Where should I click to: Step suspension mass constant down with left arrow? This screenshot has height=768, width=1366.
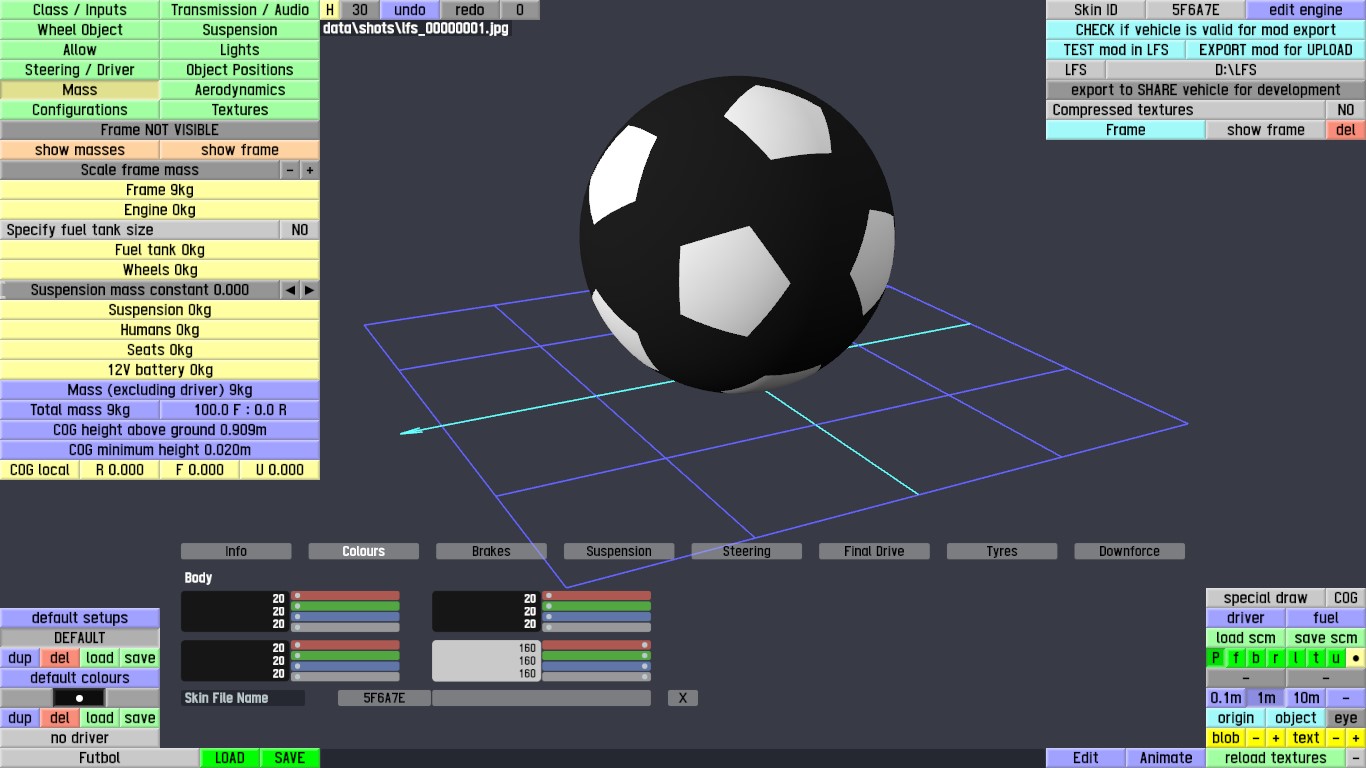click(290, 290)
